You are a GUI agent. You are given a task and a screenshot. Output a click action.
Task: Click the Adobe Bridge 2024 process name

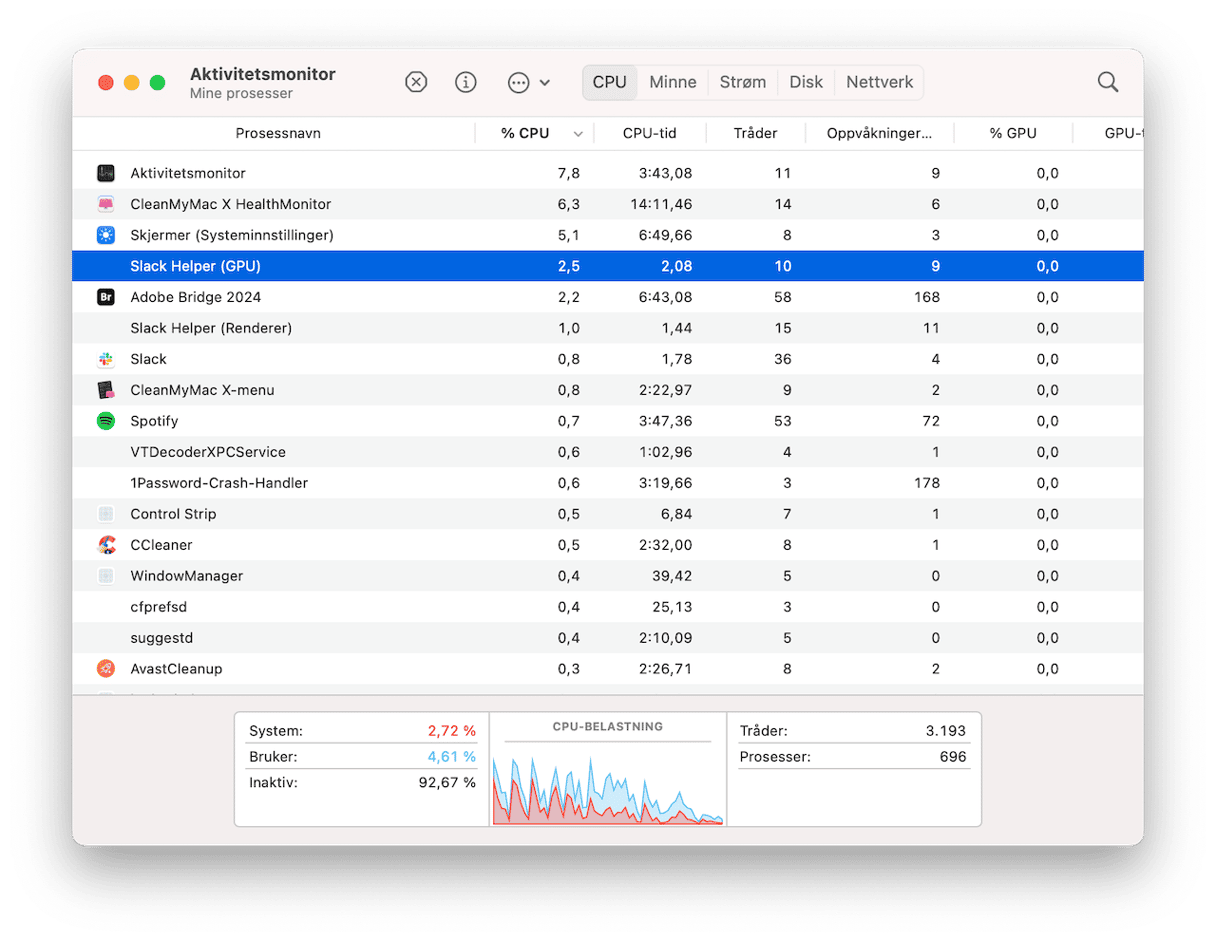pos(196,297)
